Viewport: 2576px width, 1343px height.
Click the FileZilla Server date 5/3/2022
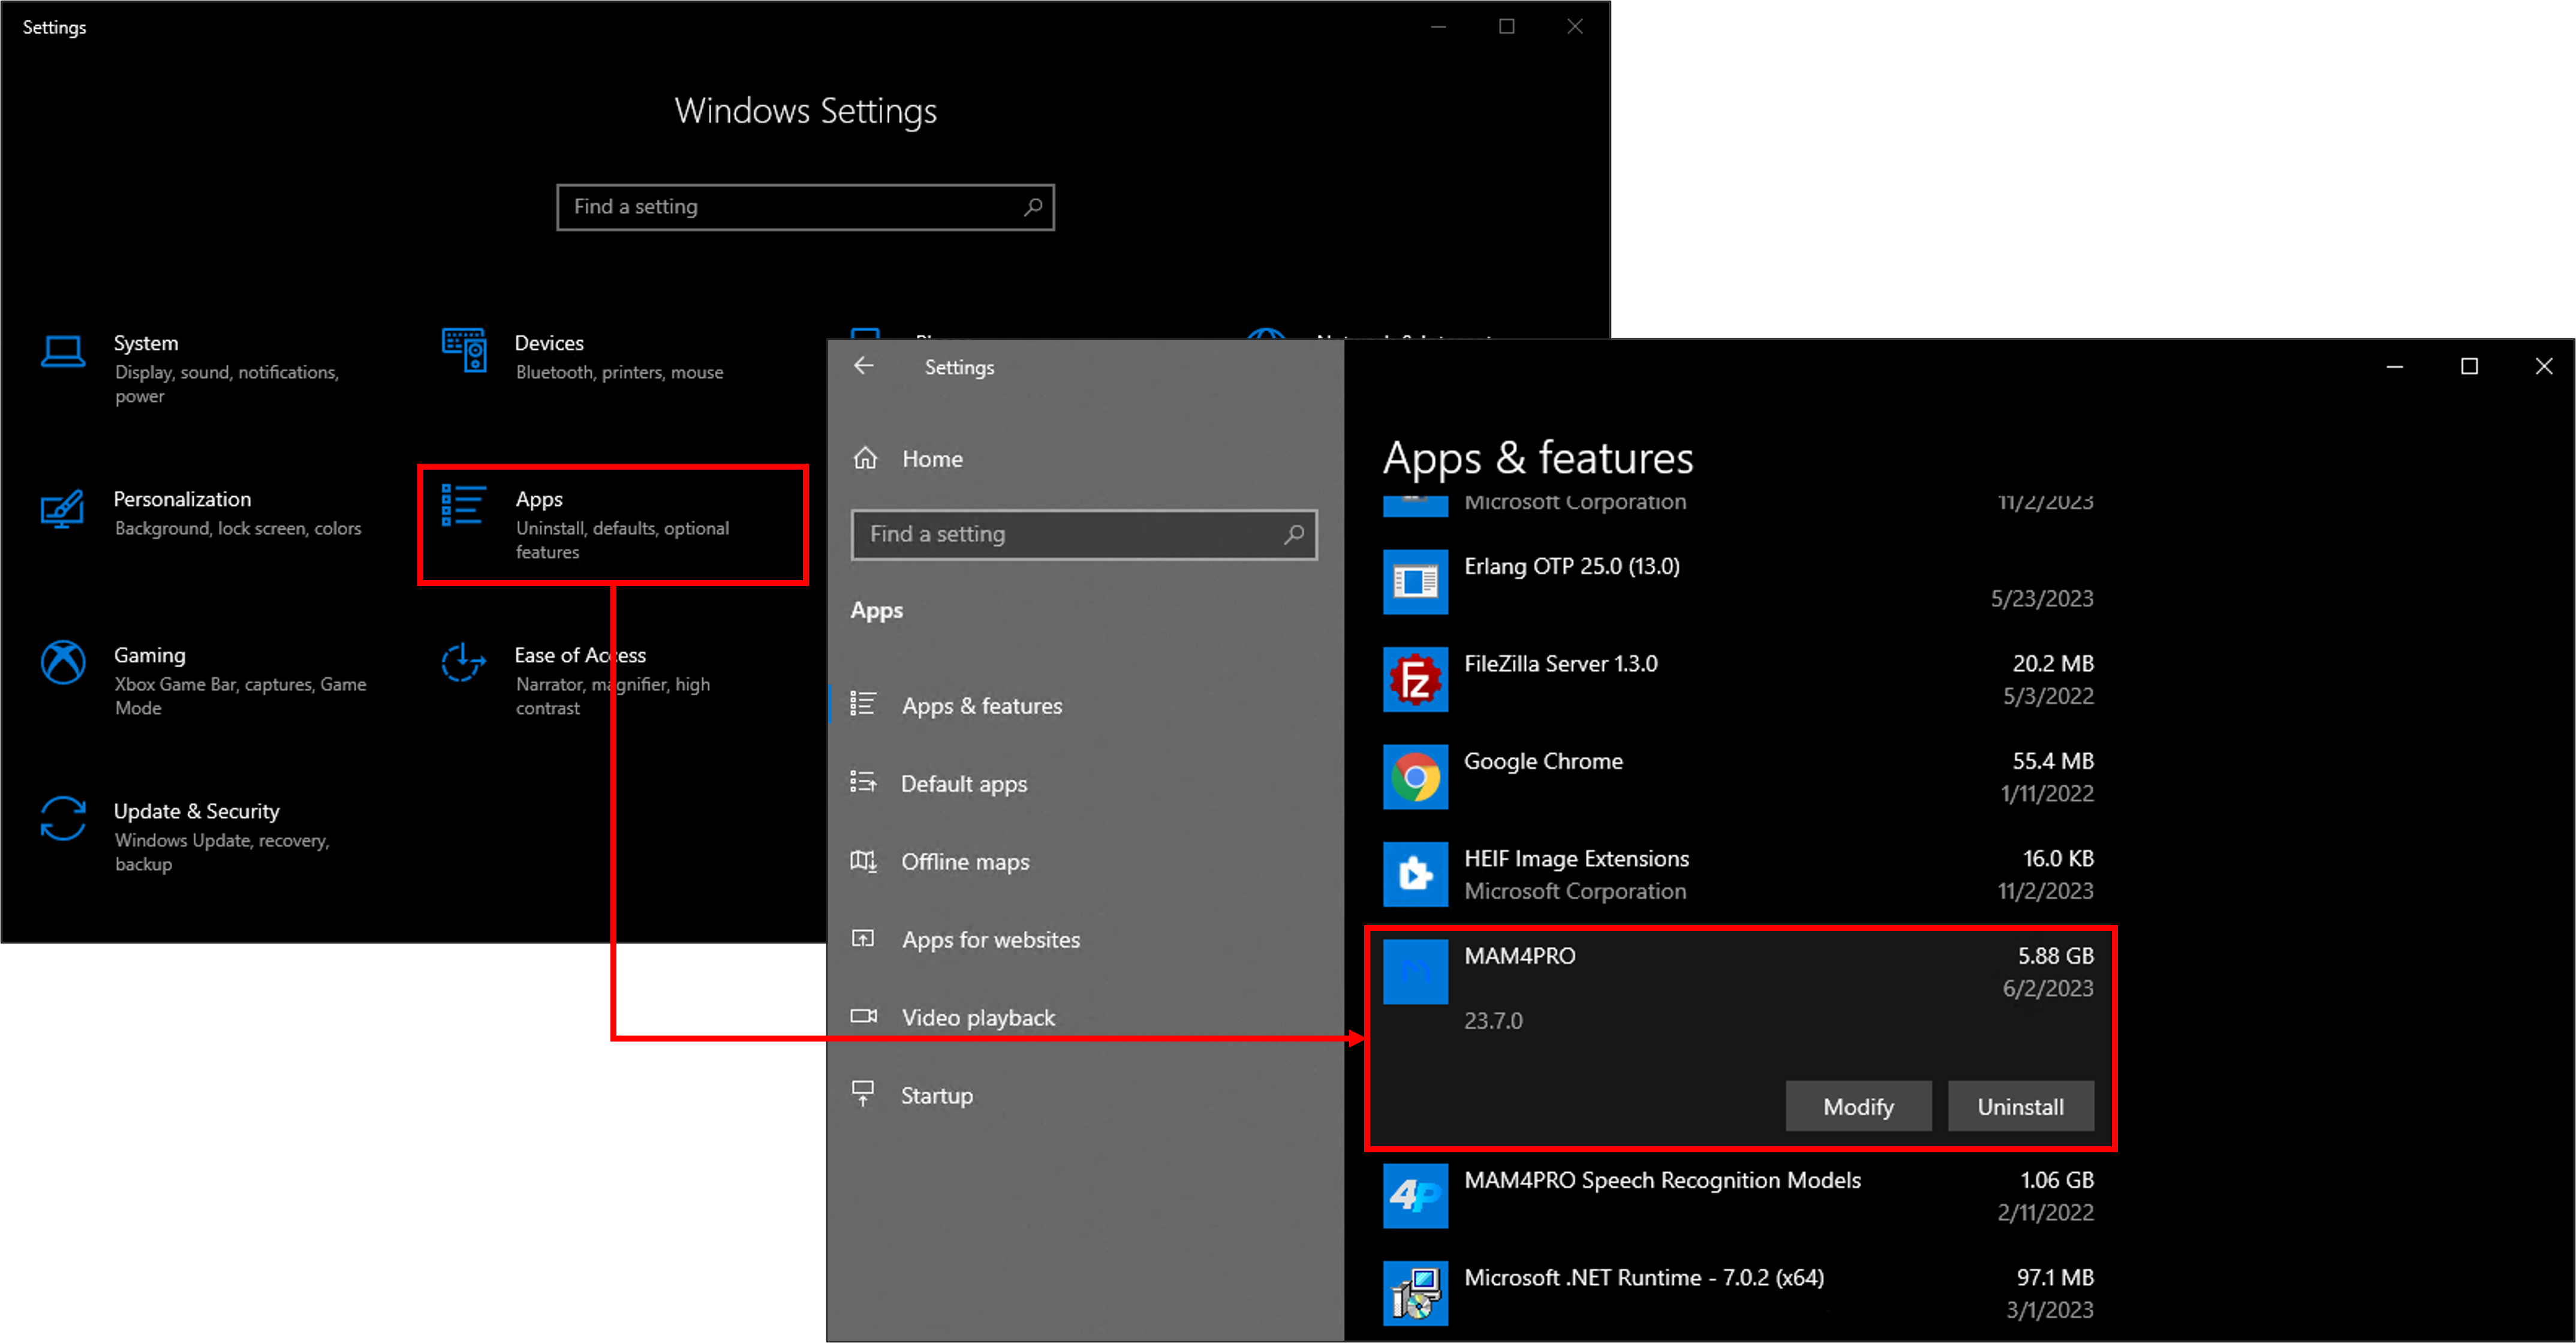(2048, 696)
